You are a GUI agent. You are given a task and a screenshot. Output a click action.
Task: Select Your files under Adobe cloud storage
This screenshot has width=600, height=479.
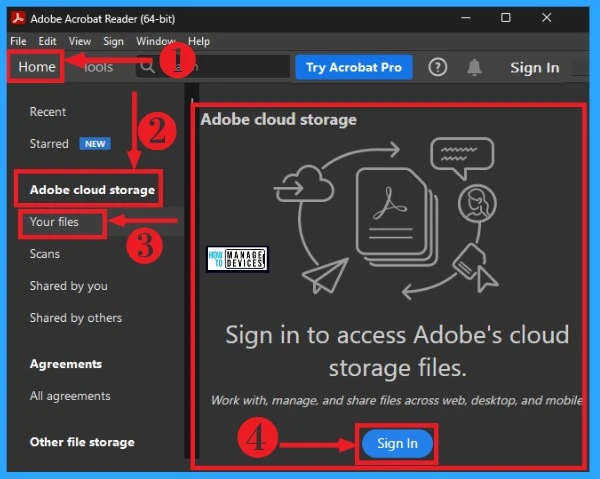pyautogui.click(x=54, y=222)
